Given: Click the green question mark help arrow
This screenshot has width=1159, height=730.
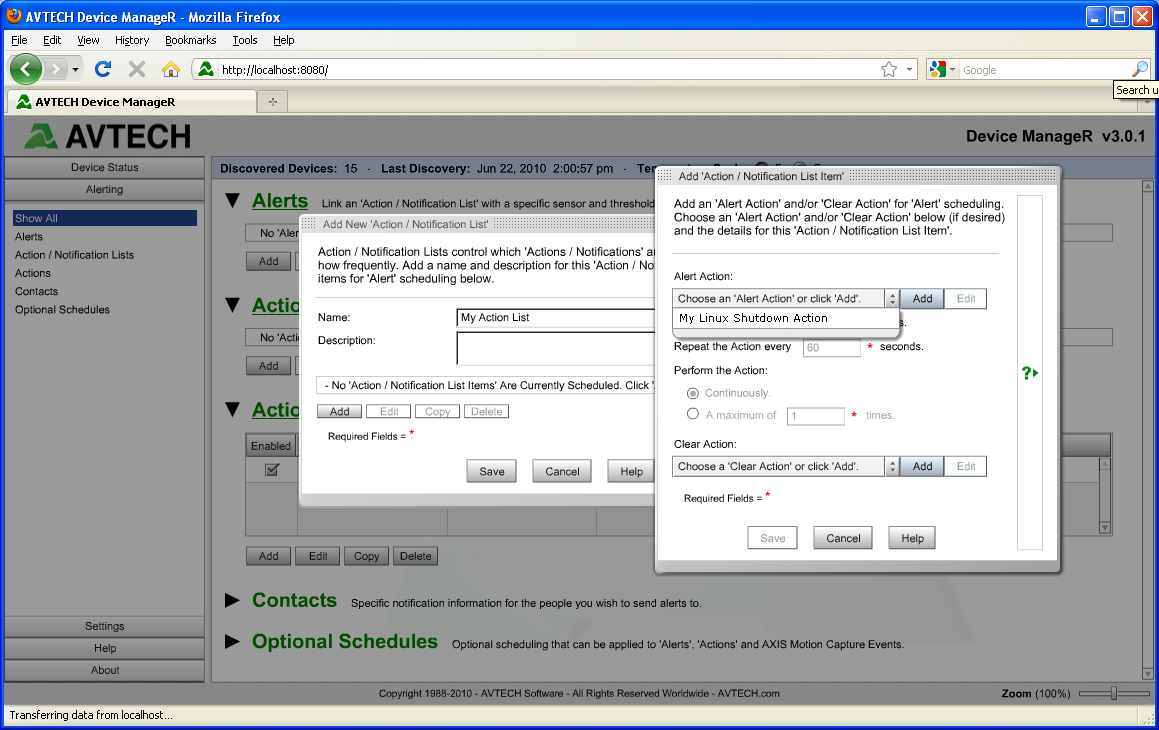Looking at the screenshot, I should coord(1030,373).
